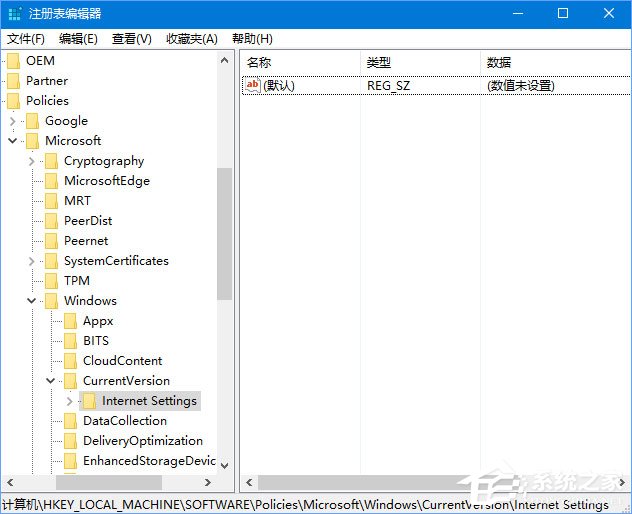Image resolution: width=632 pixels, height=514 pixels.
Task: Select the PeerDist key label
Action: coord(88,221)
